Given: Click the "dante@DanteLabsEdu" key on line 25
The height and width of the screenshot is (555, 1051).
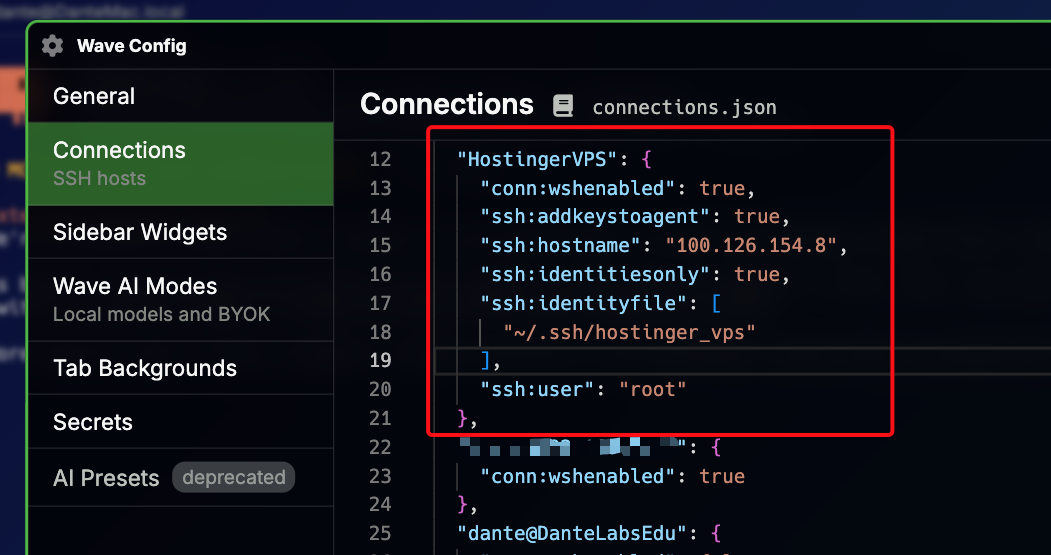Looking at the screenshot, I should (570, 534).
